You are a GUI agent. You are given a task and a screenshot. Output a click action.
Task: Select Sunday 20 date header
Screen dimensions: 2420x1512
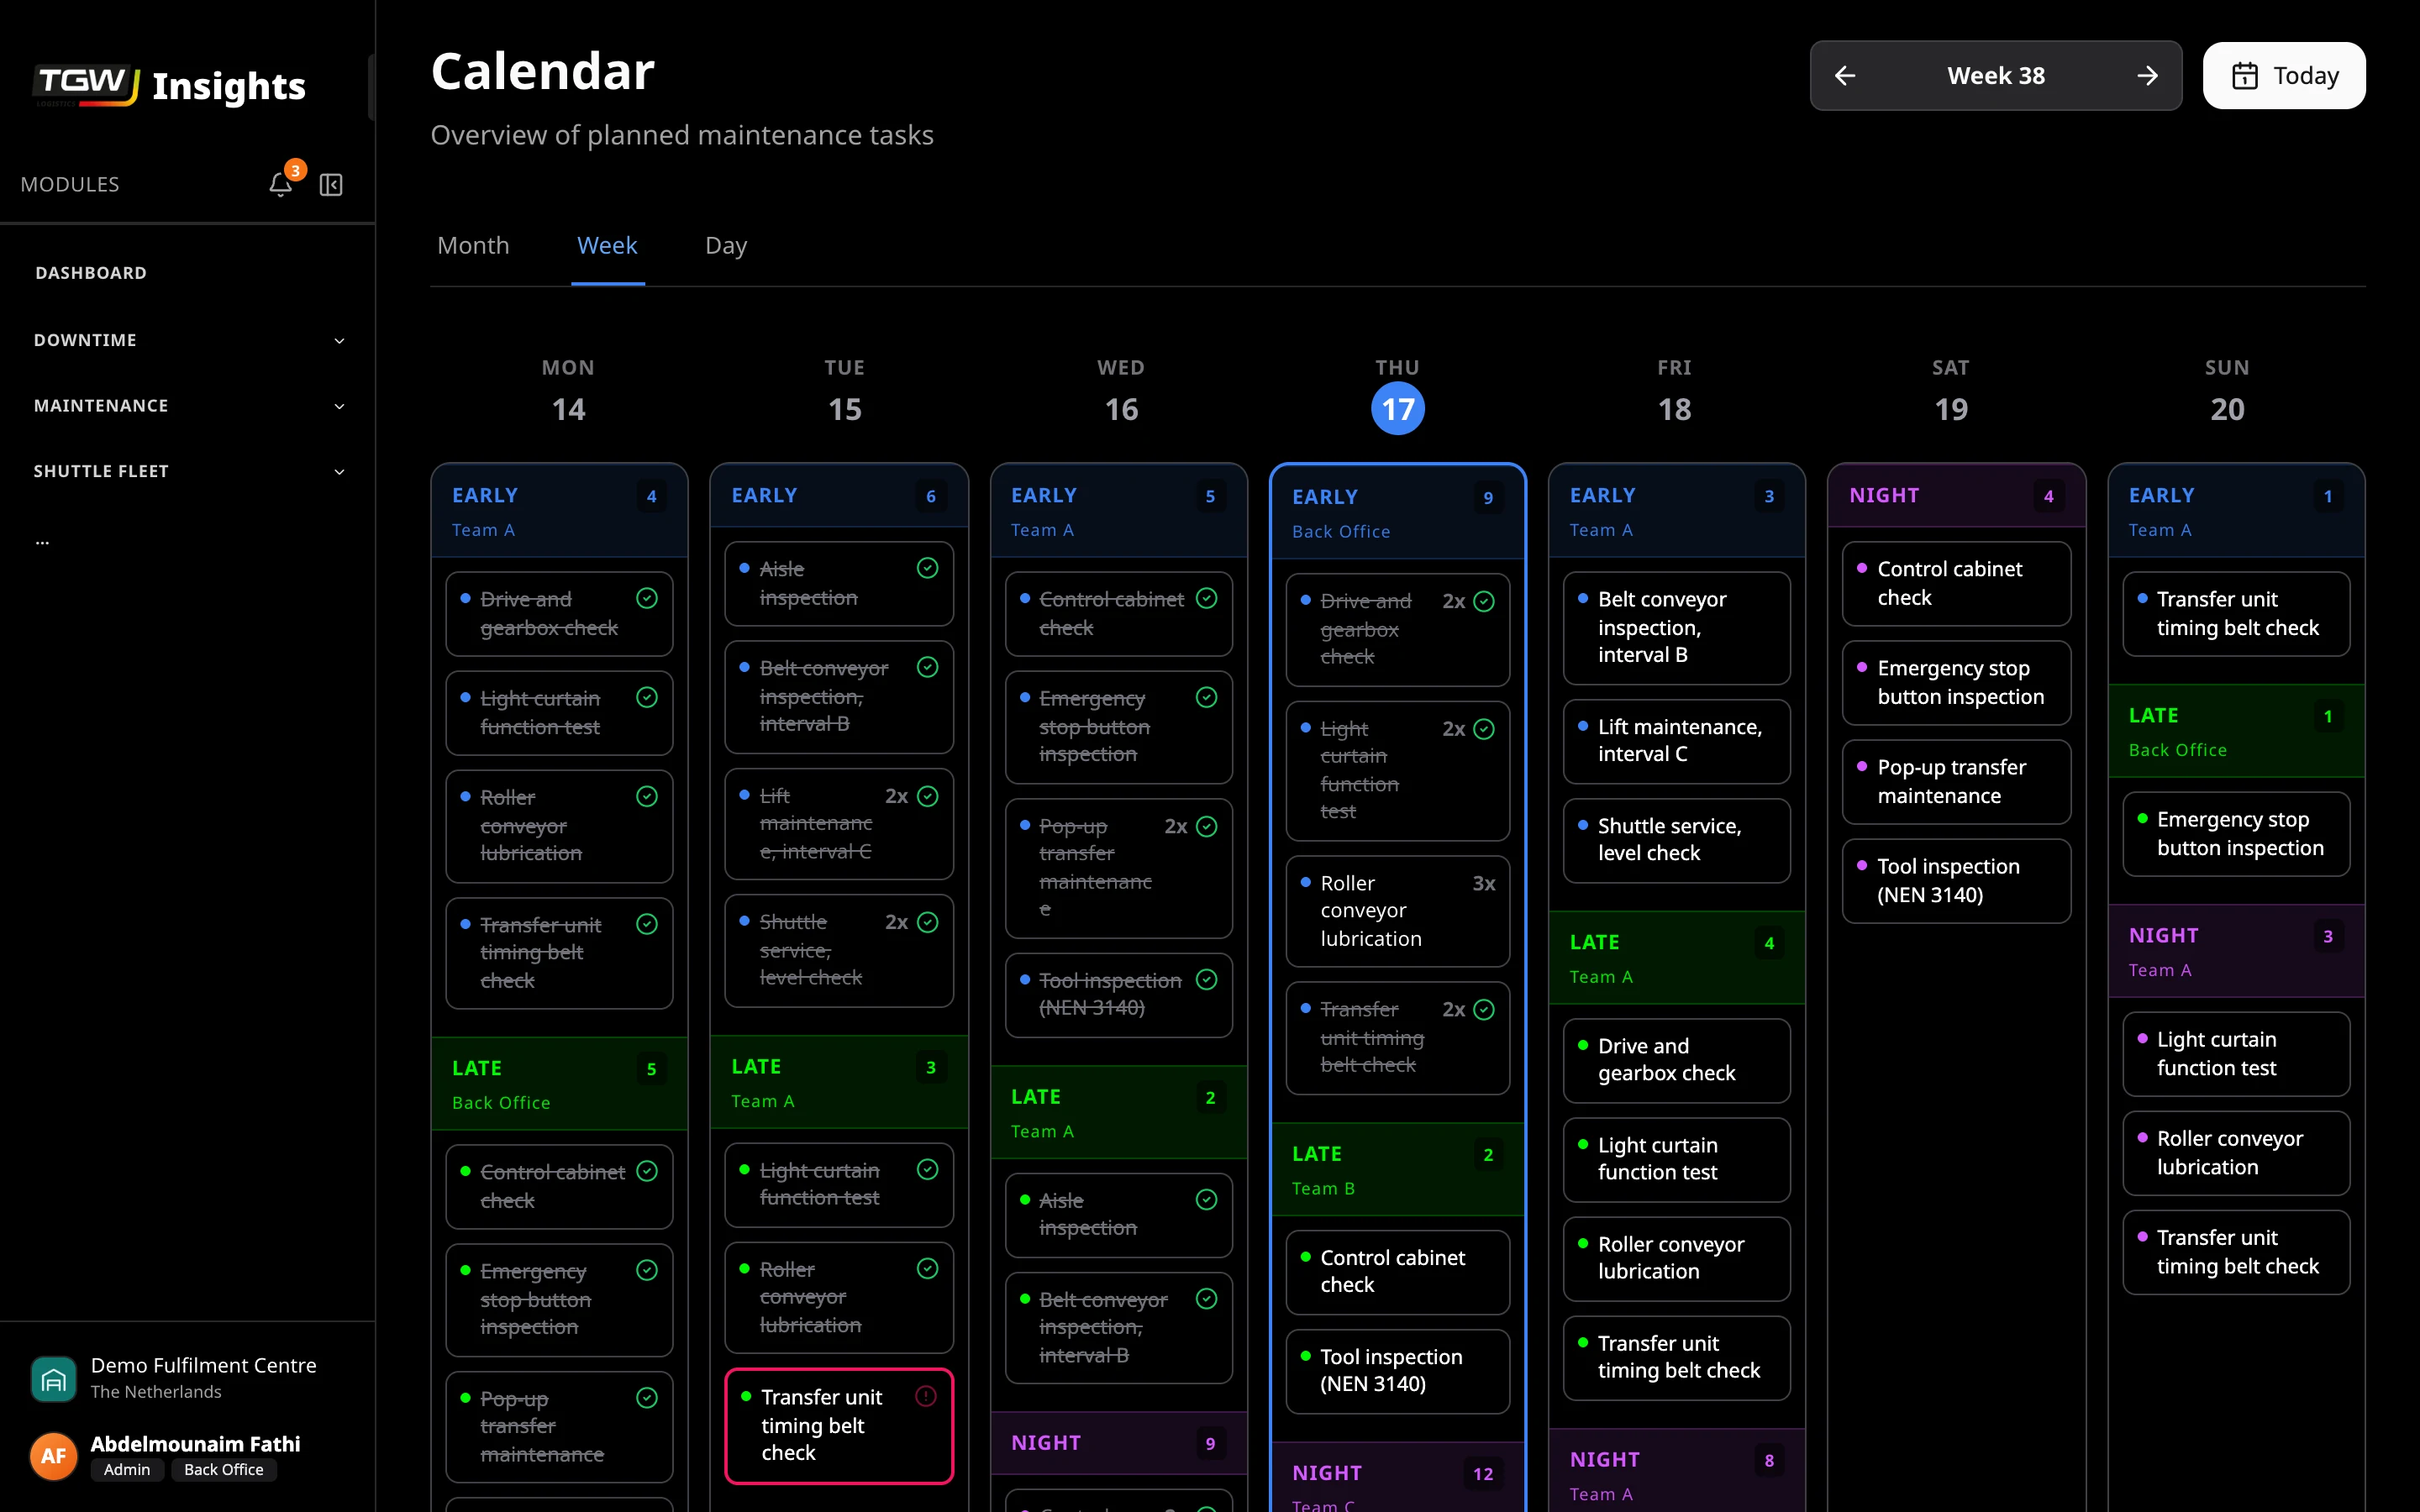2227,408
